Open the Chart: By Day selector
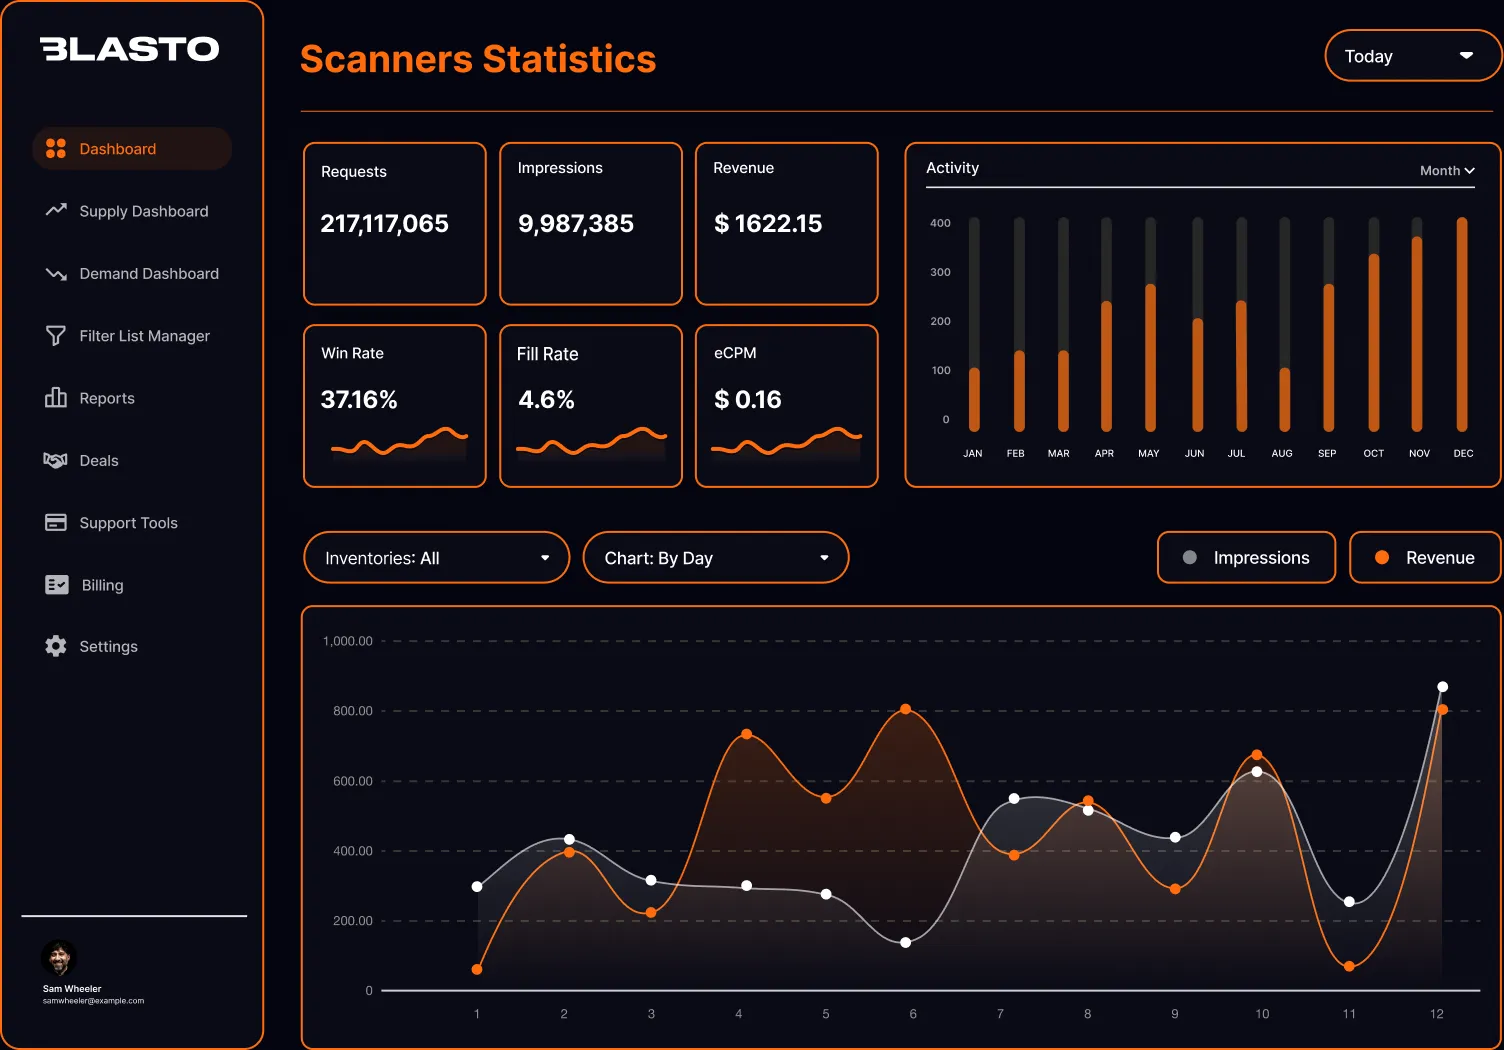1504x1050 pixels. (x=716, y=557)
